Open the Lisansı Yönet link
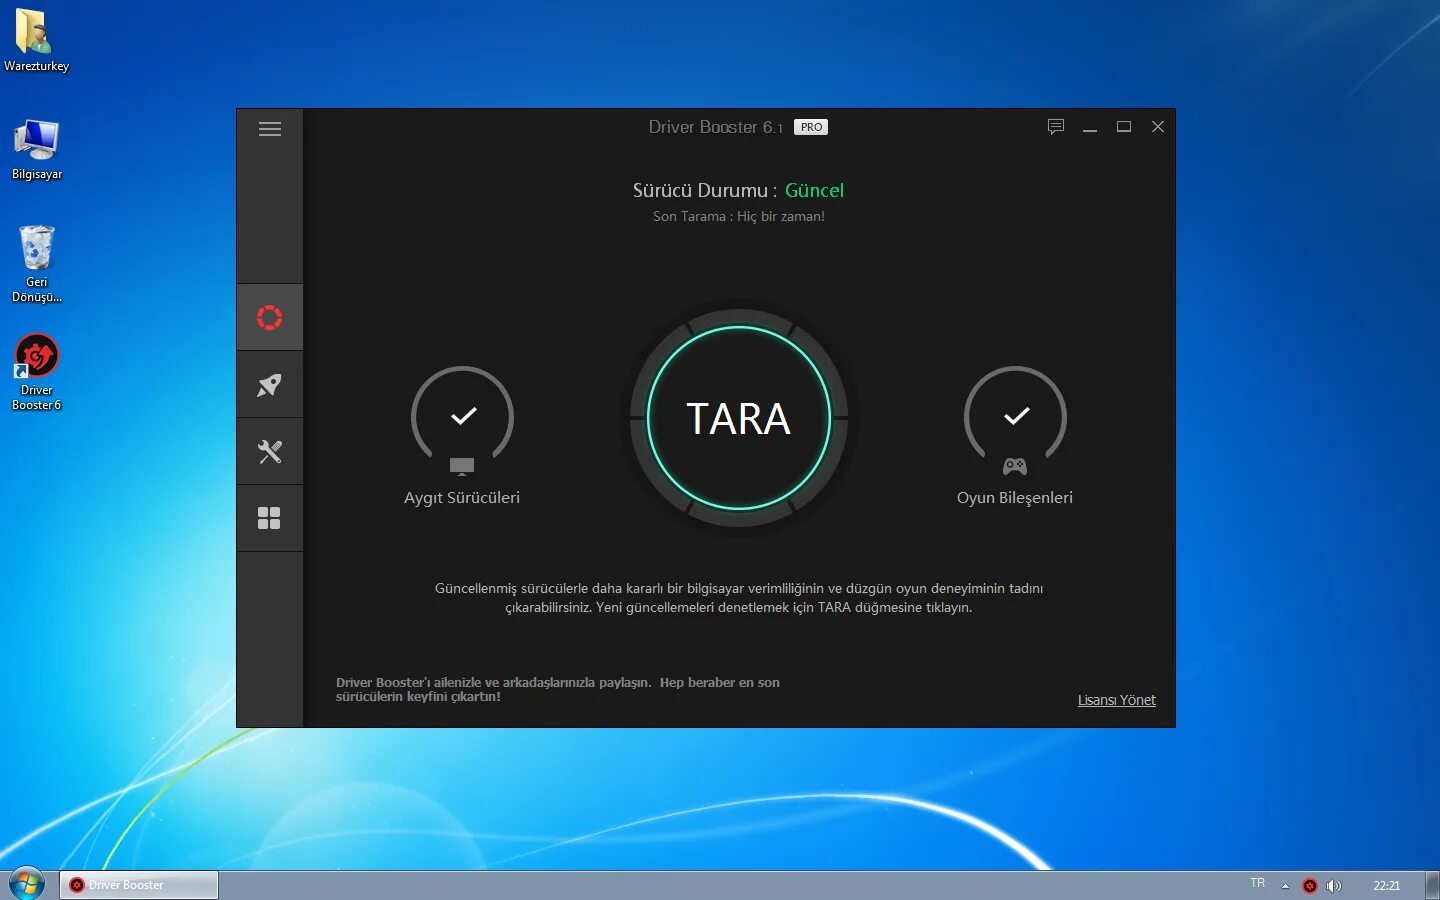The width and height of the screenshot is (1440, 900). [x=1116, y=700]
